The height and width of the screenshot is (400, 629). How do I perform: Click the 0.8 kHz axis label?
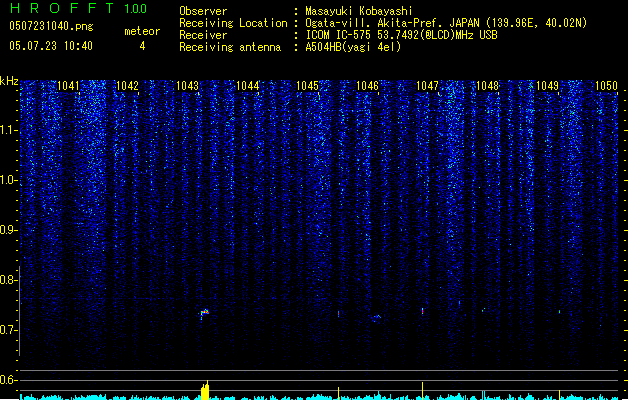click(8, 280)
